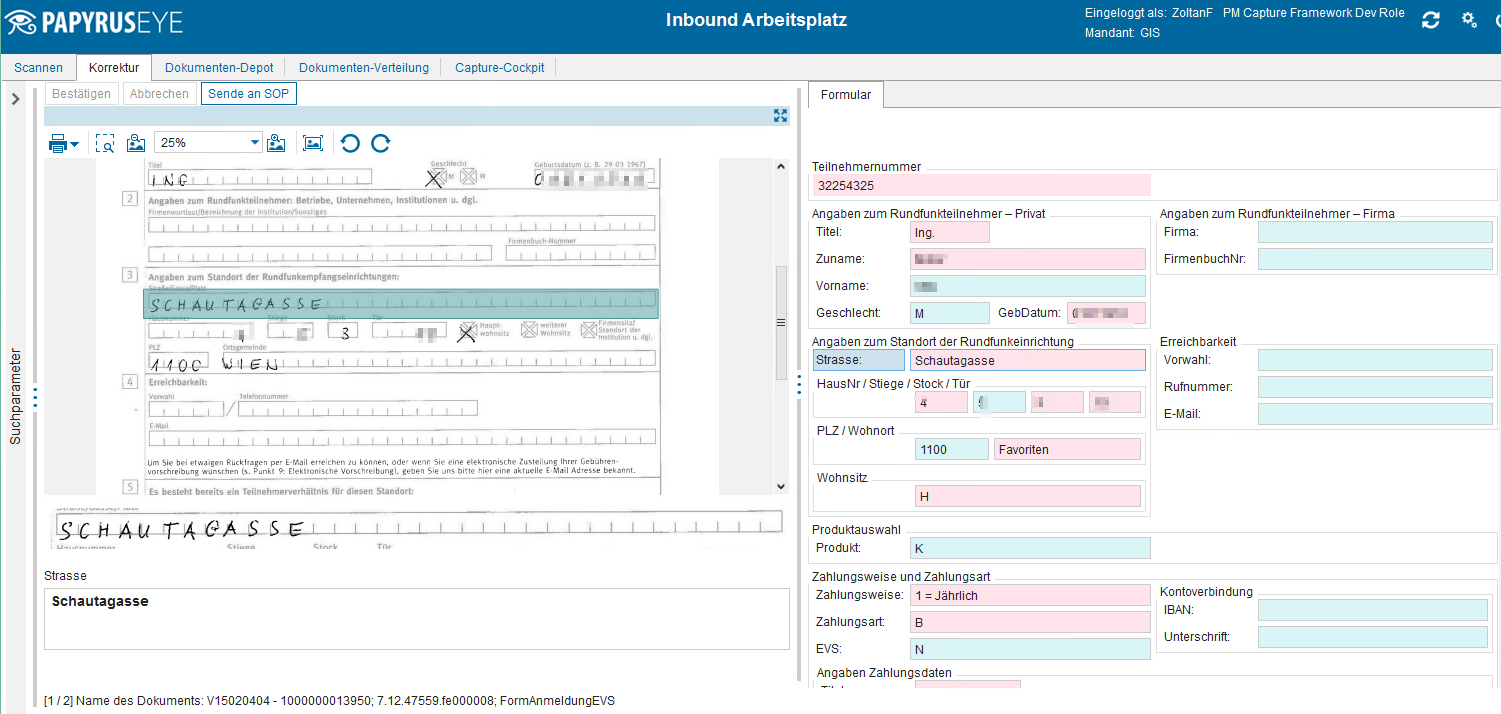Screen dimensions: 1501x714
Task: Click the IBAN input field
Action: [x=1375, y=610]
